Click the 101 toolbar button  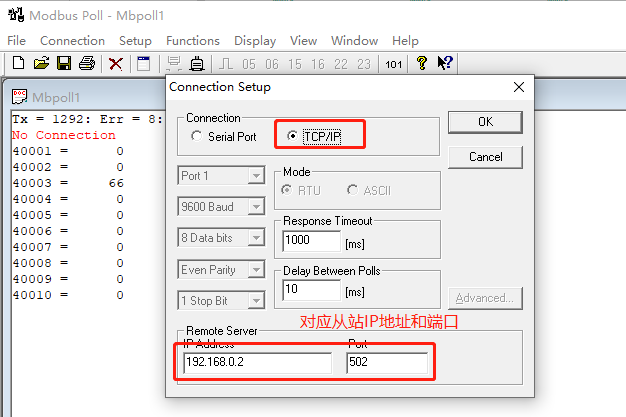[x=394, y=64]
